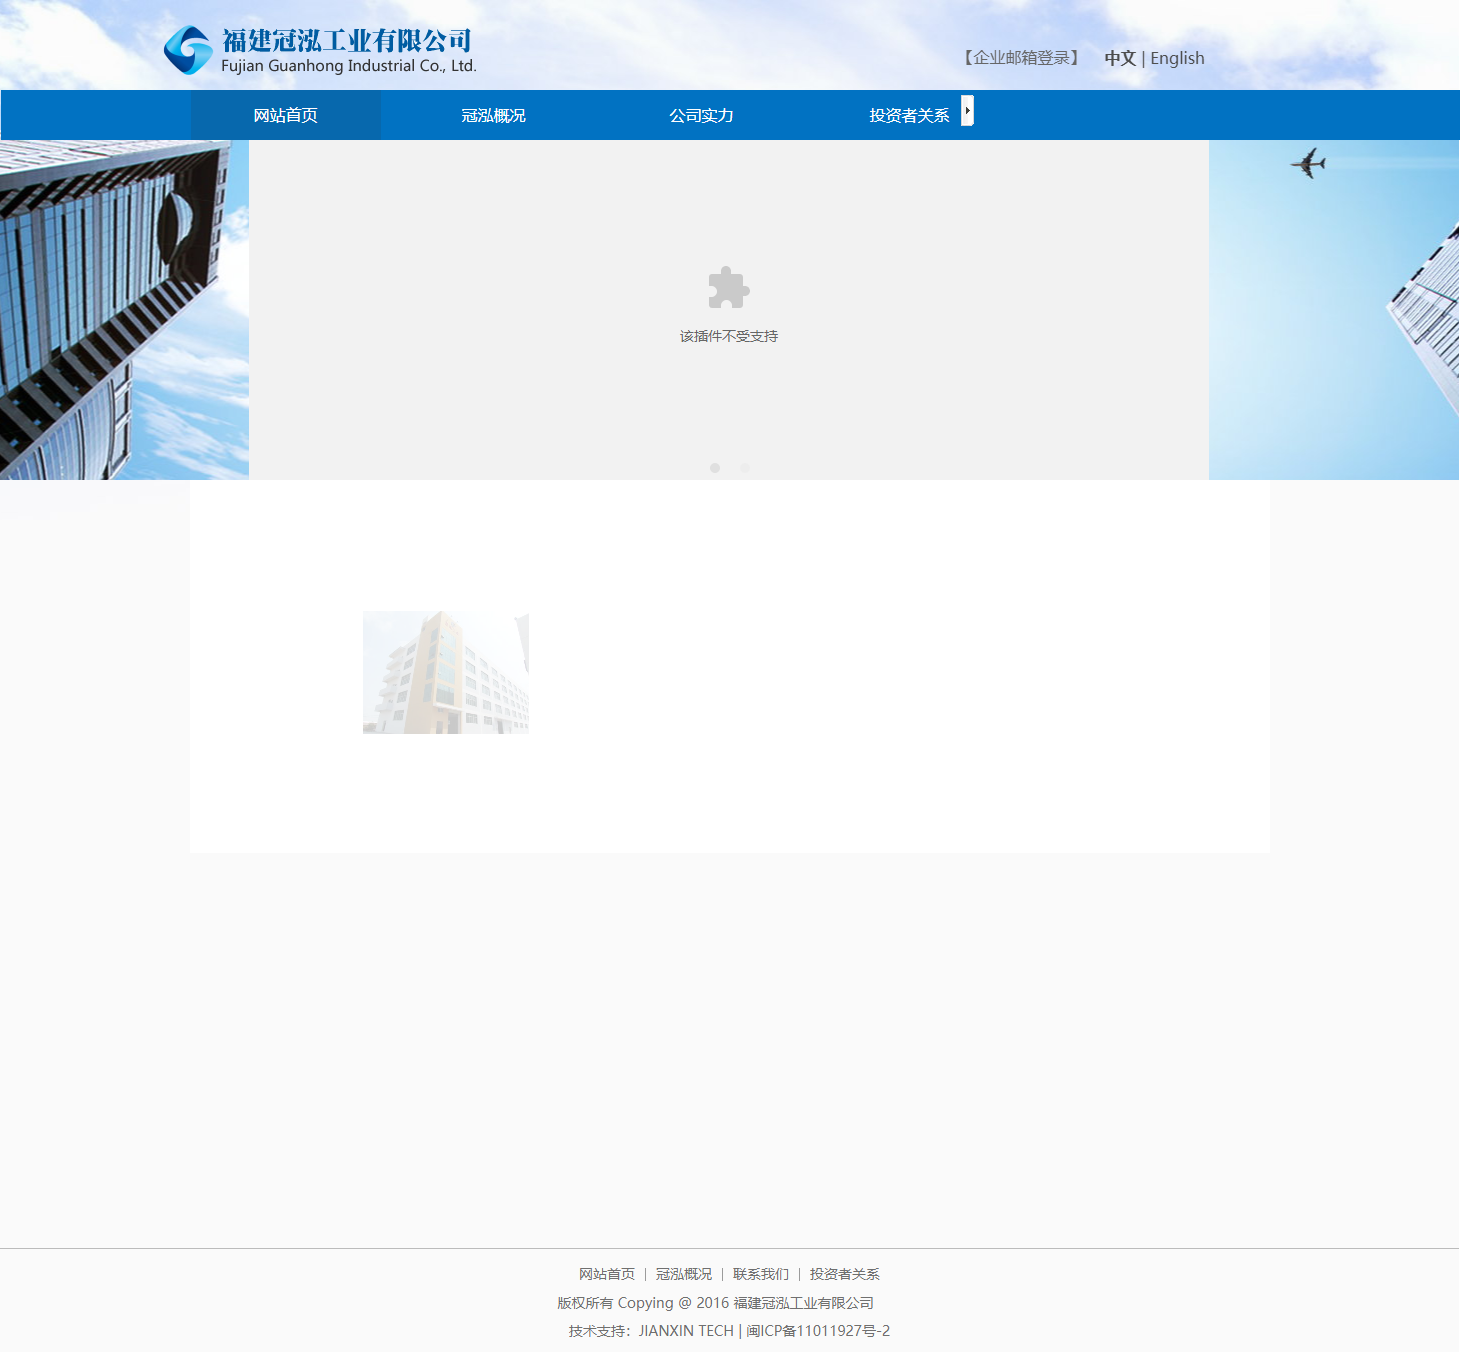Open the 冠泓概况 navigation menu
This screenshot has width=1460, height=1352.
pyautogui.click(x=494, y=115)
